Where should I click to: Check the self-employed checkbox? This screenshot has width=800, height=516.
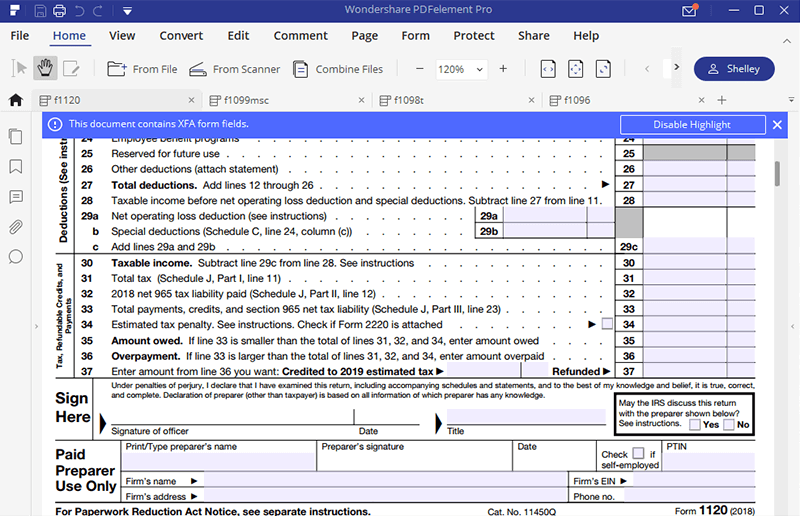pyautogui.click(x=638, y=453)
